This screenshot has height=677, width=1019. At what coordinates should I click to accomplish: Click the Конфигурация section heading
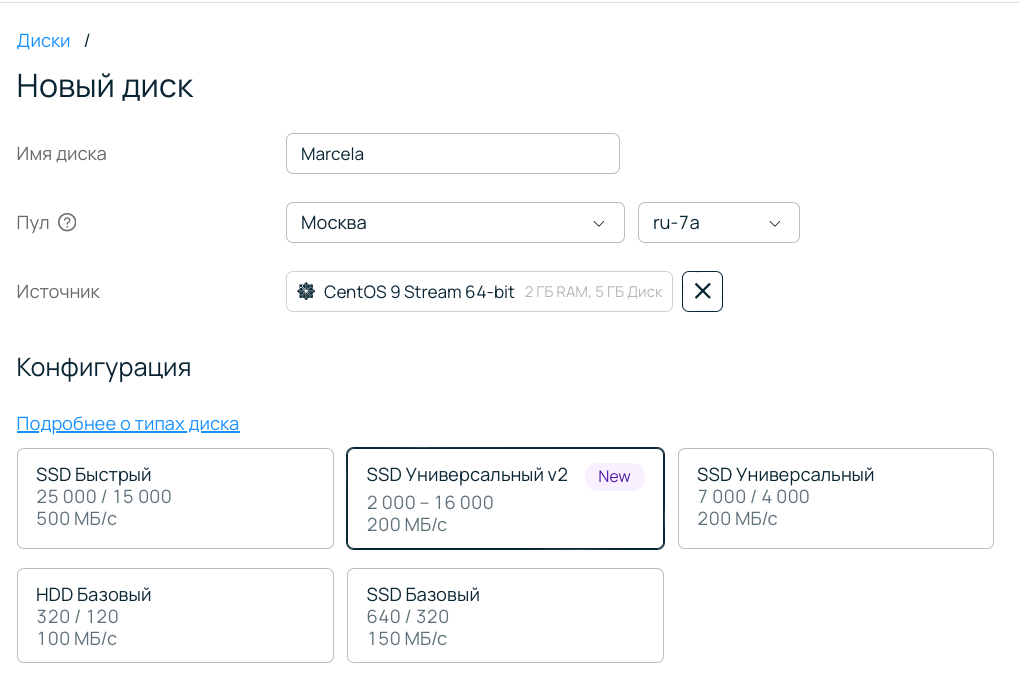[x=104, y=367]
